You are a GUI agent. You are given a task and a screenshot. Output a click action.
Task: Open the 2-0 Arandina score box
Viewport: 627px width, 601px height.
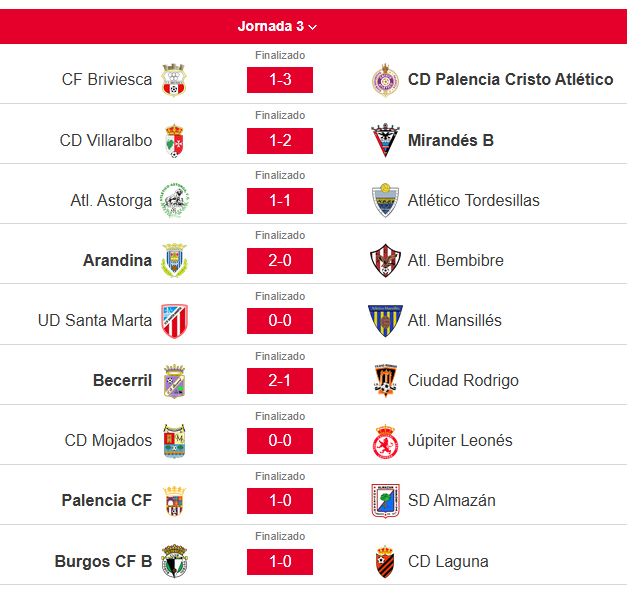(x=280, y=261)
